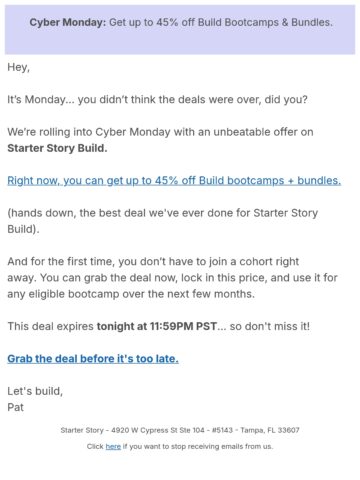Click the 'It's Monday...' opening sentence

pos(157,99)
